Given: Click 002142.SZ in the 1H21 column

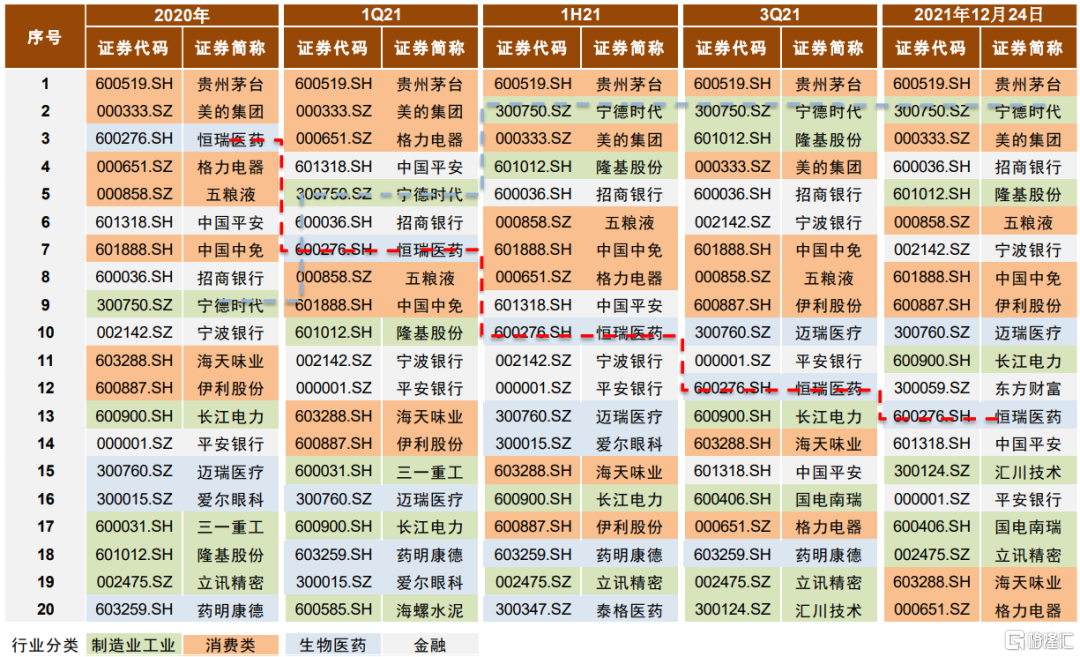Looking at the screenshot, I should point(532,360).
